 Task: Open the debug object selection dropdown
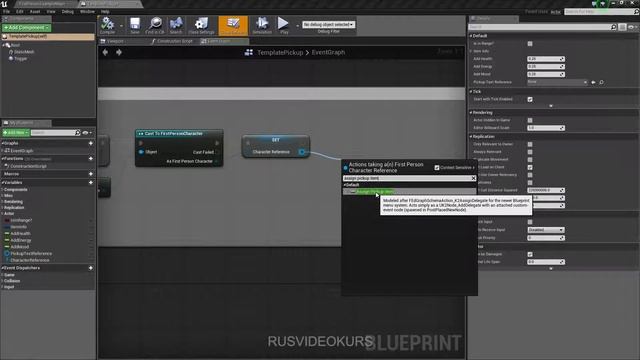328,24
